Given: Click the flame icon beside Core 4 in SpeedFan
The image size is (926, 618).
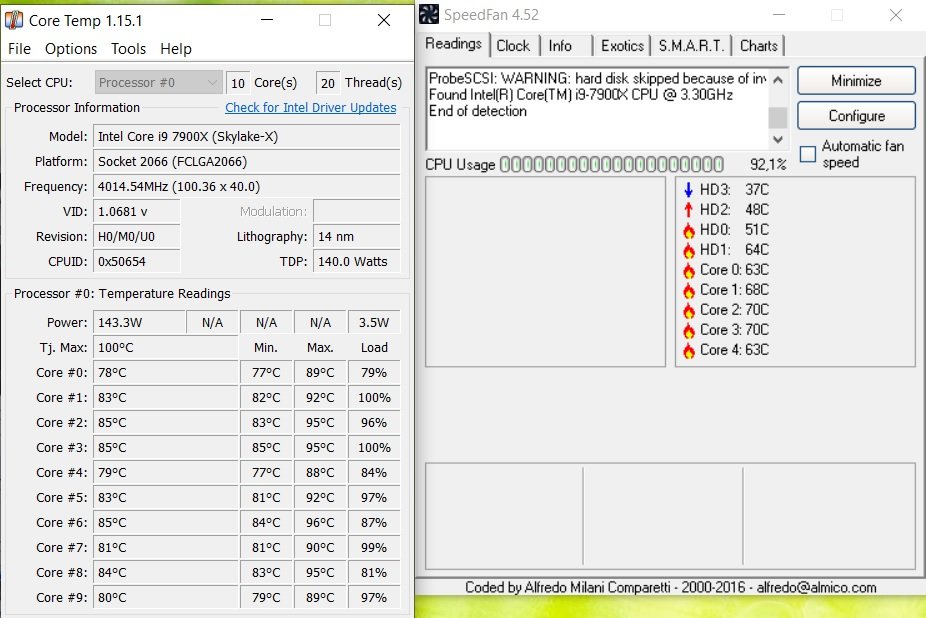Looking at the screenshot, I should click(689, 350).
